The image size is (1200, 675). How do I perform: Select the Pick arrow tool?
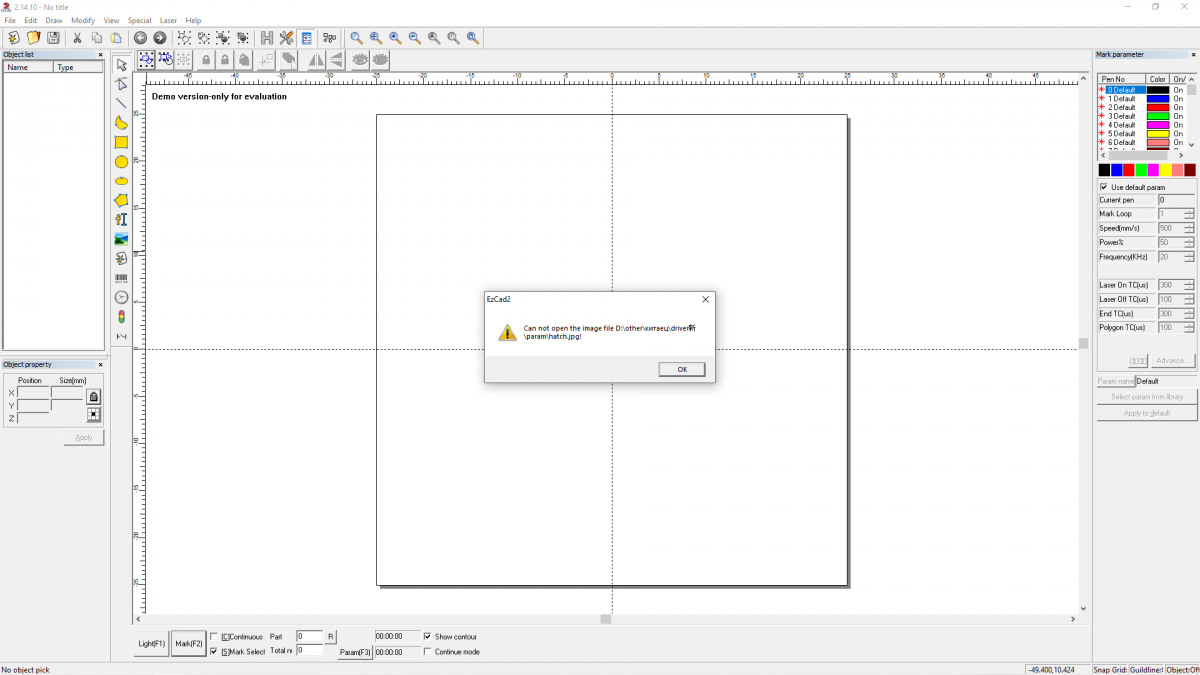(x=121, y=65)
